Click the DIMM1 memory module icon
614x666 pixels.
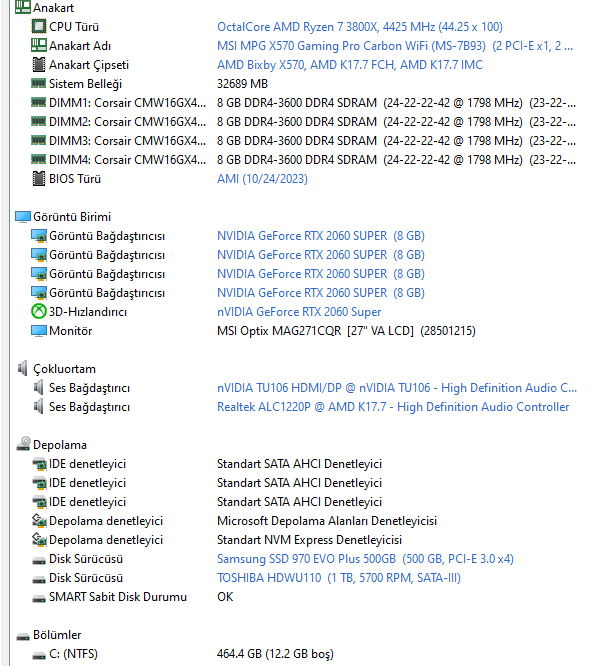coord(39,102)
